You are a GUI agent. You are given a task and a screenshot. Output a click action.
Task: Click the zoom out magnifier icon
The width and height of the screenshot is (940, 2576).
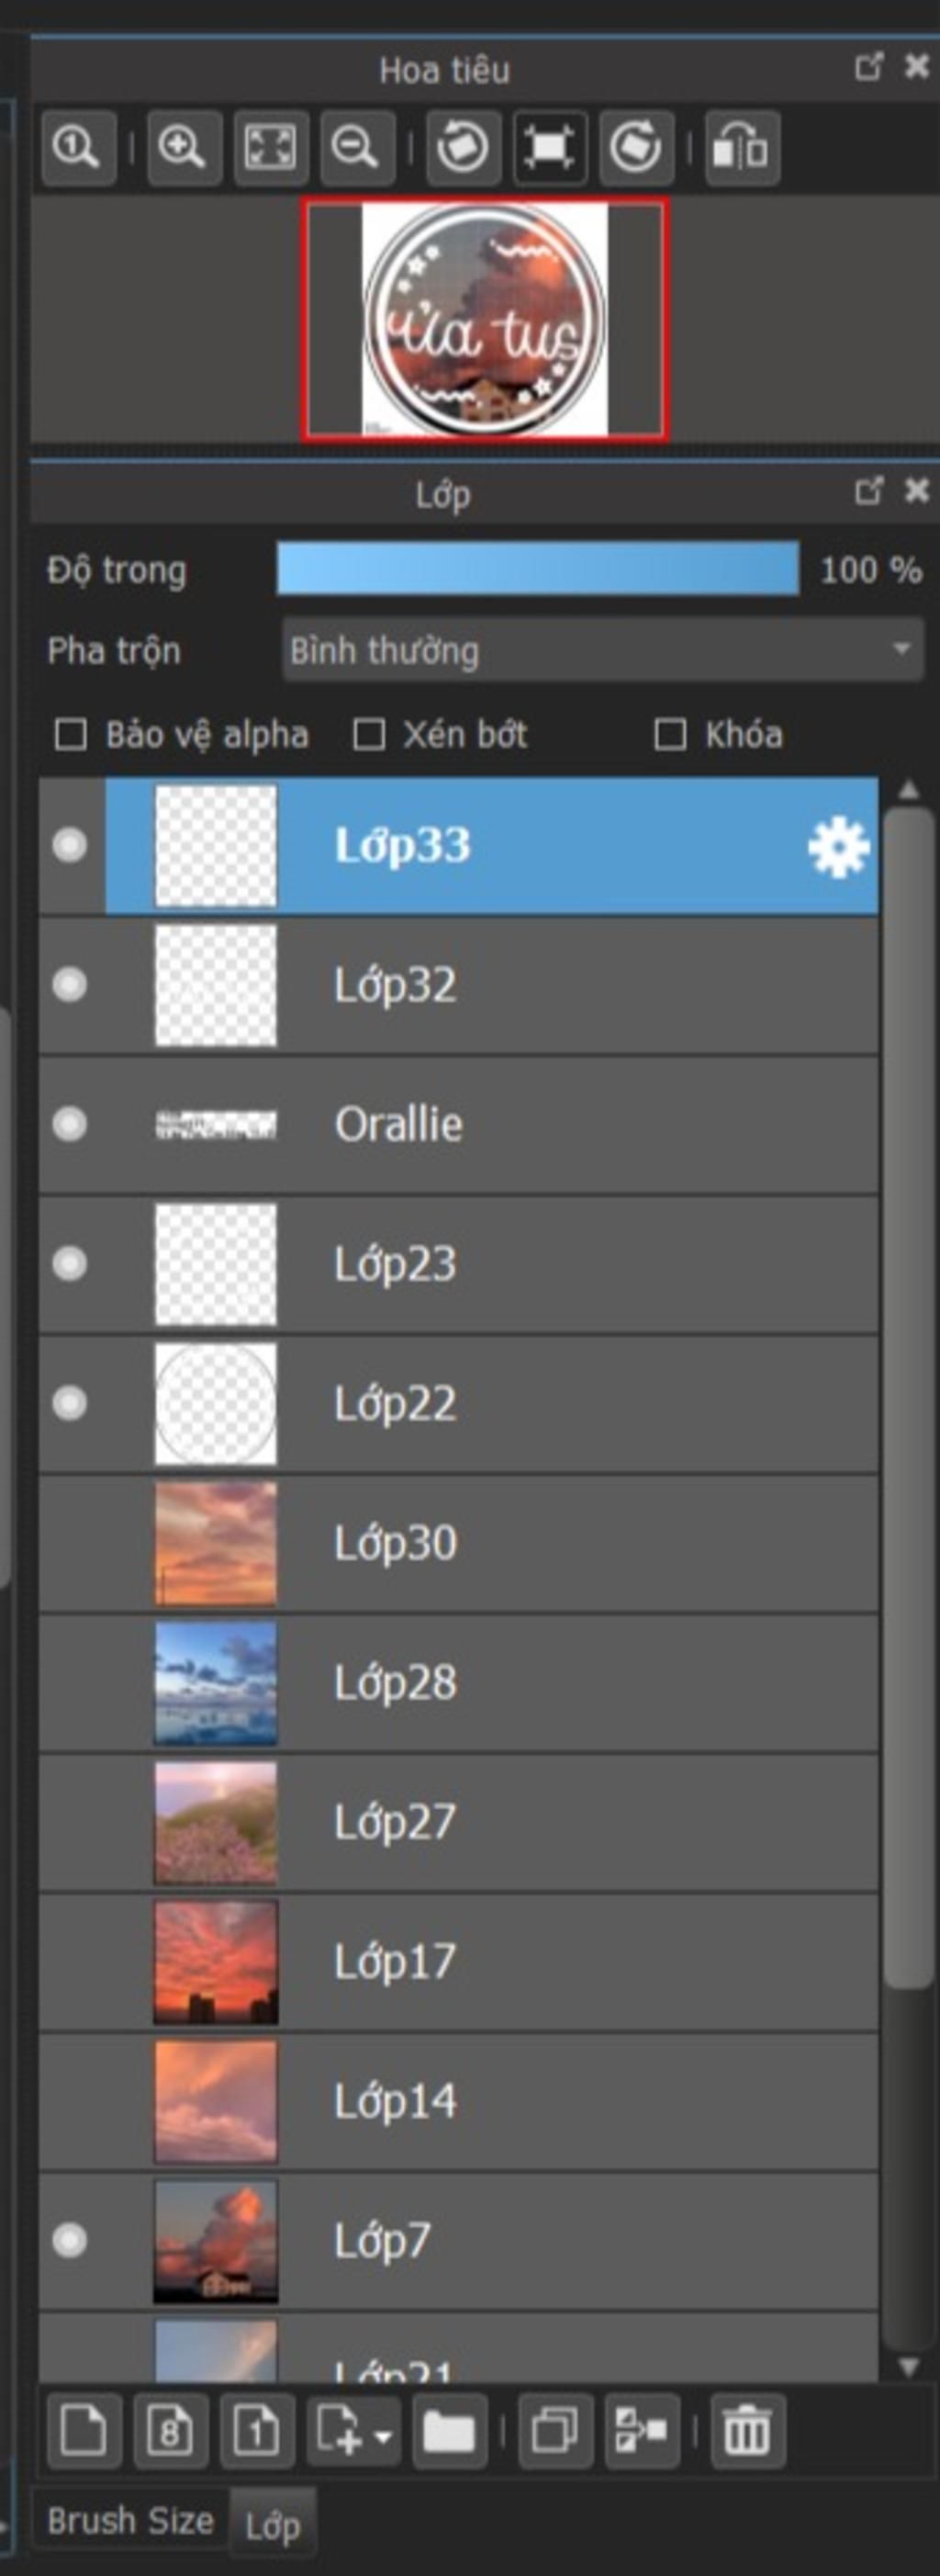[355, 148]
